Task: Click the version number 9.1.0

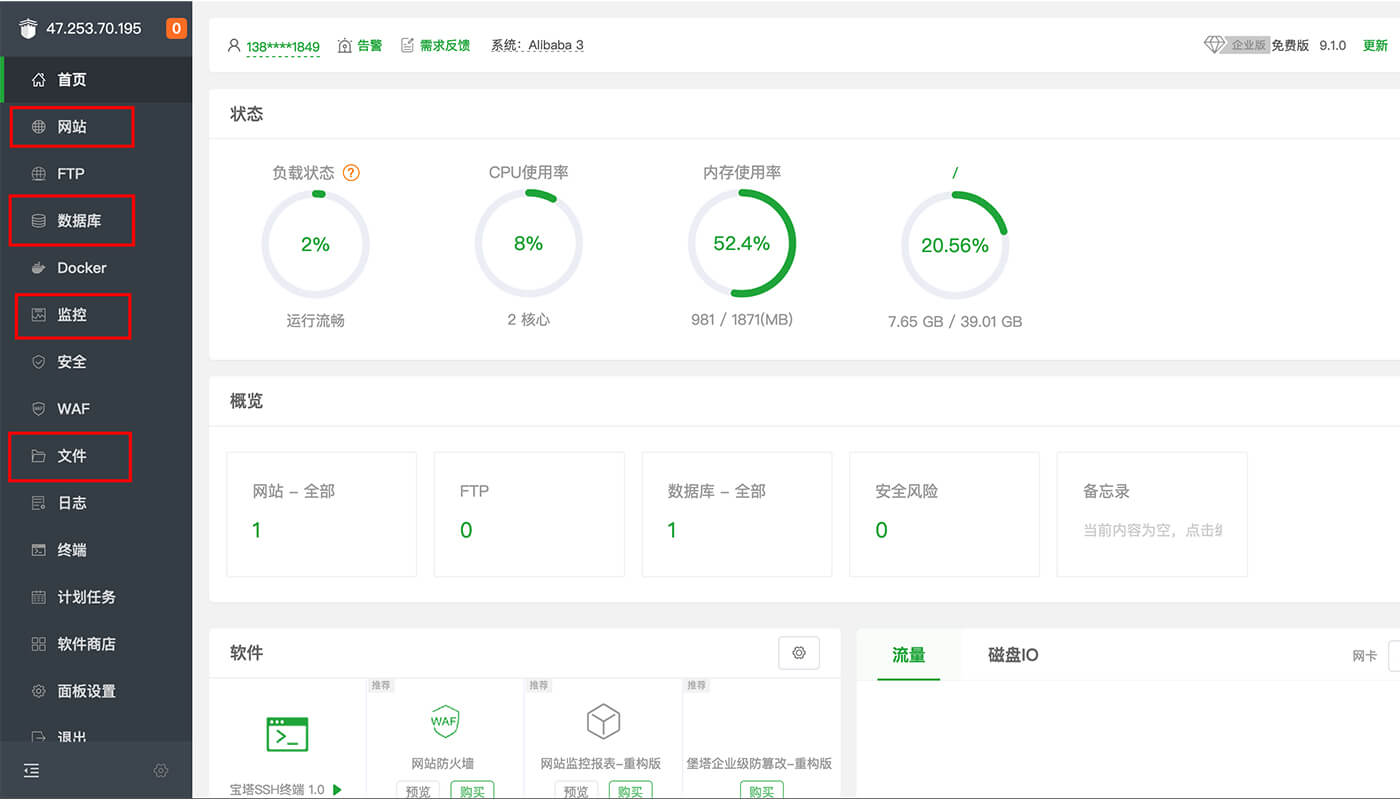Action: pyautogui.click(x=1333, y=46)
